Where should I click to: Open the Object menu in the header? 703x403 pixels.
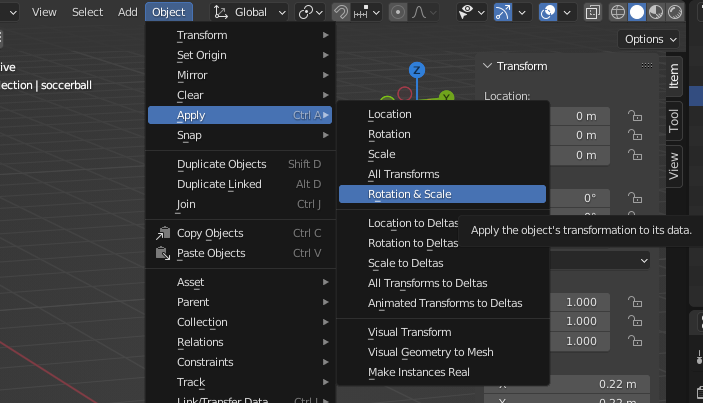pyautogui.click(x=169, y=12)
